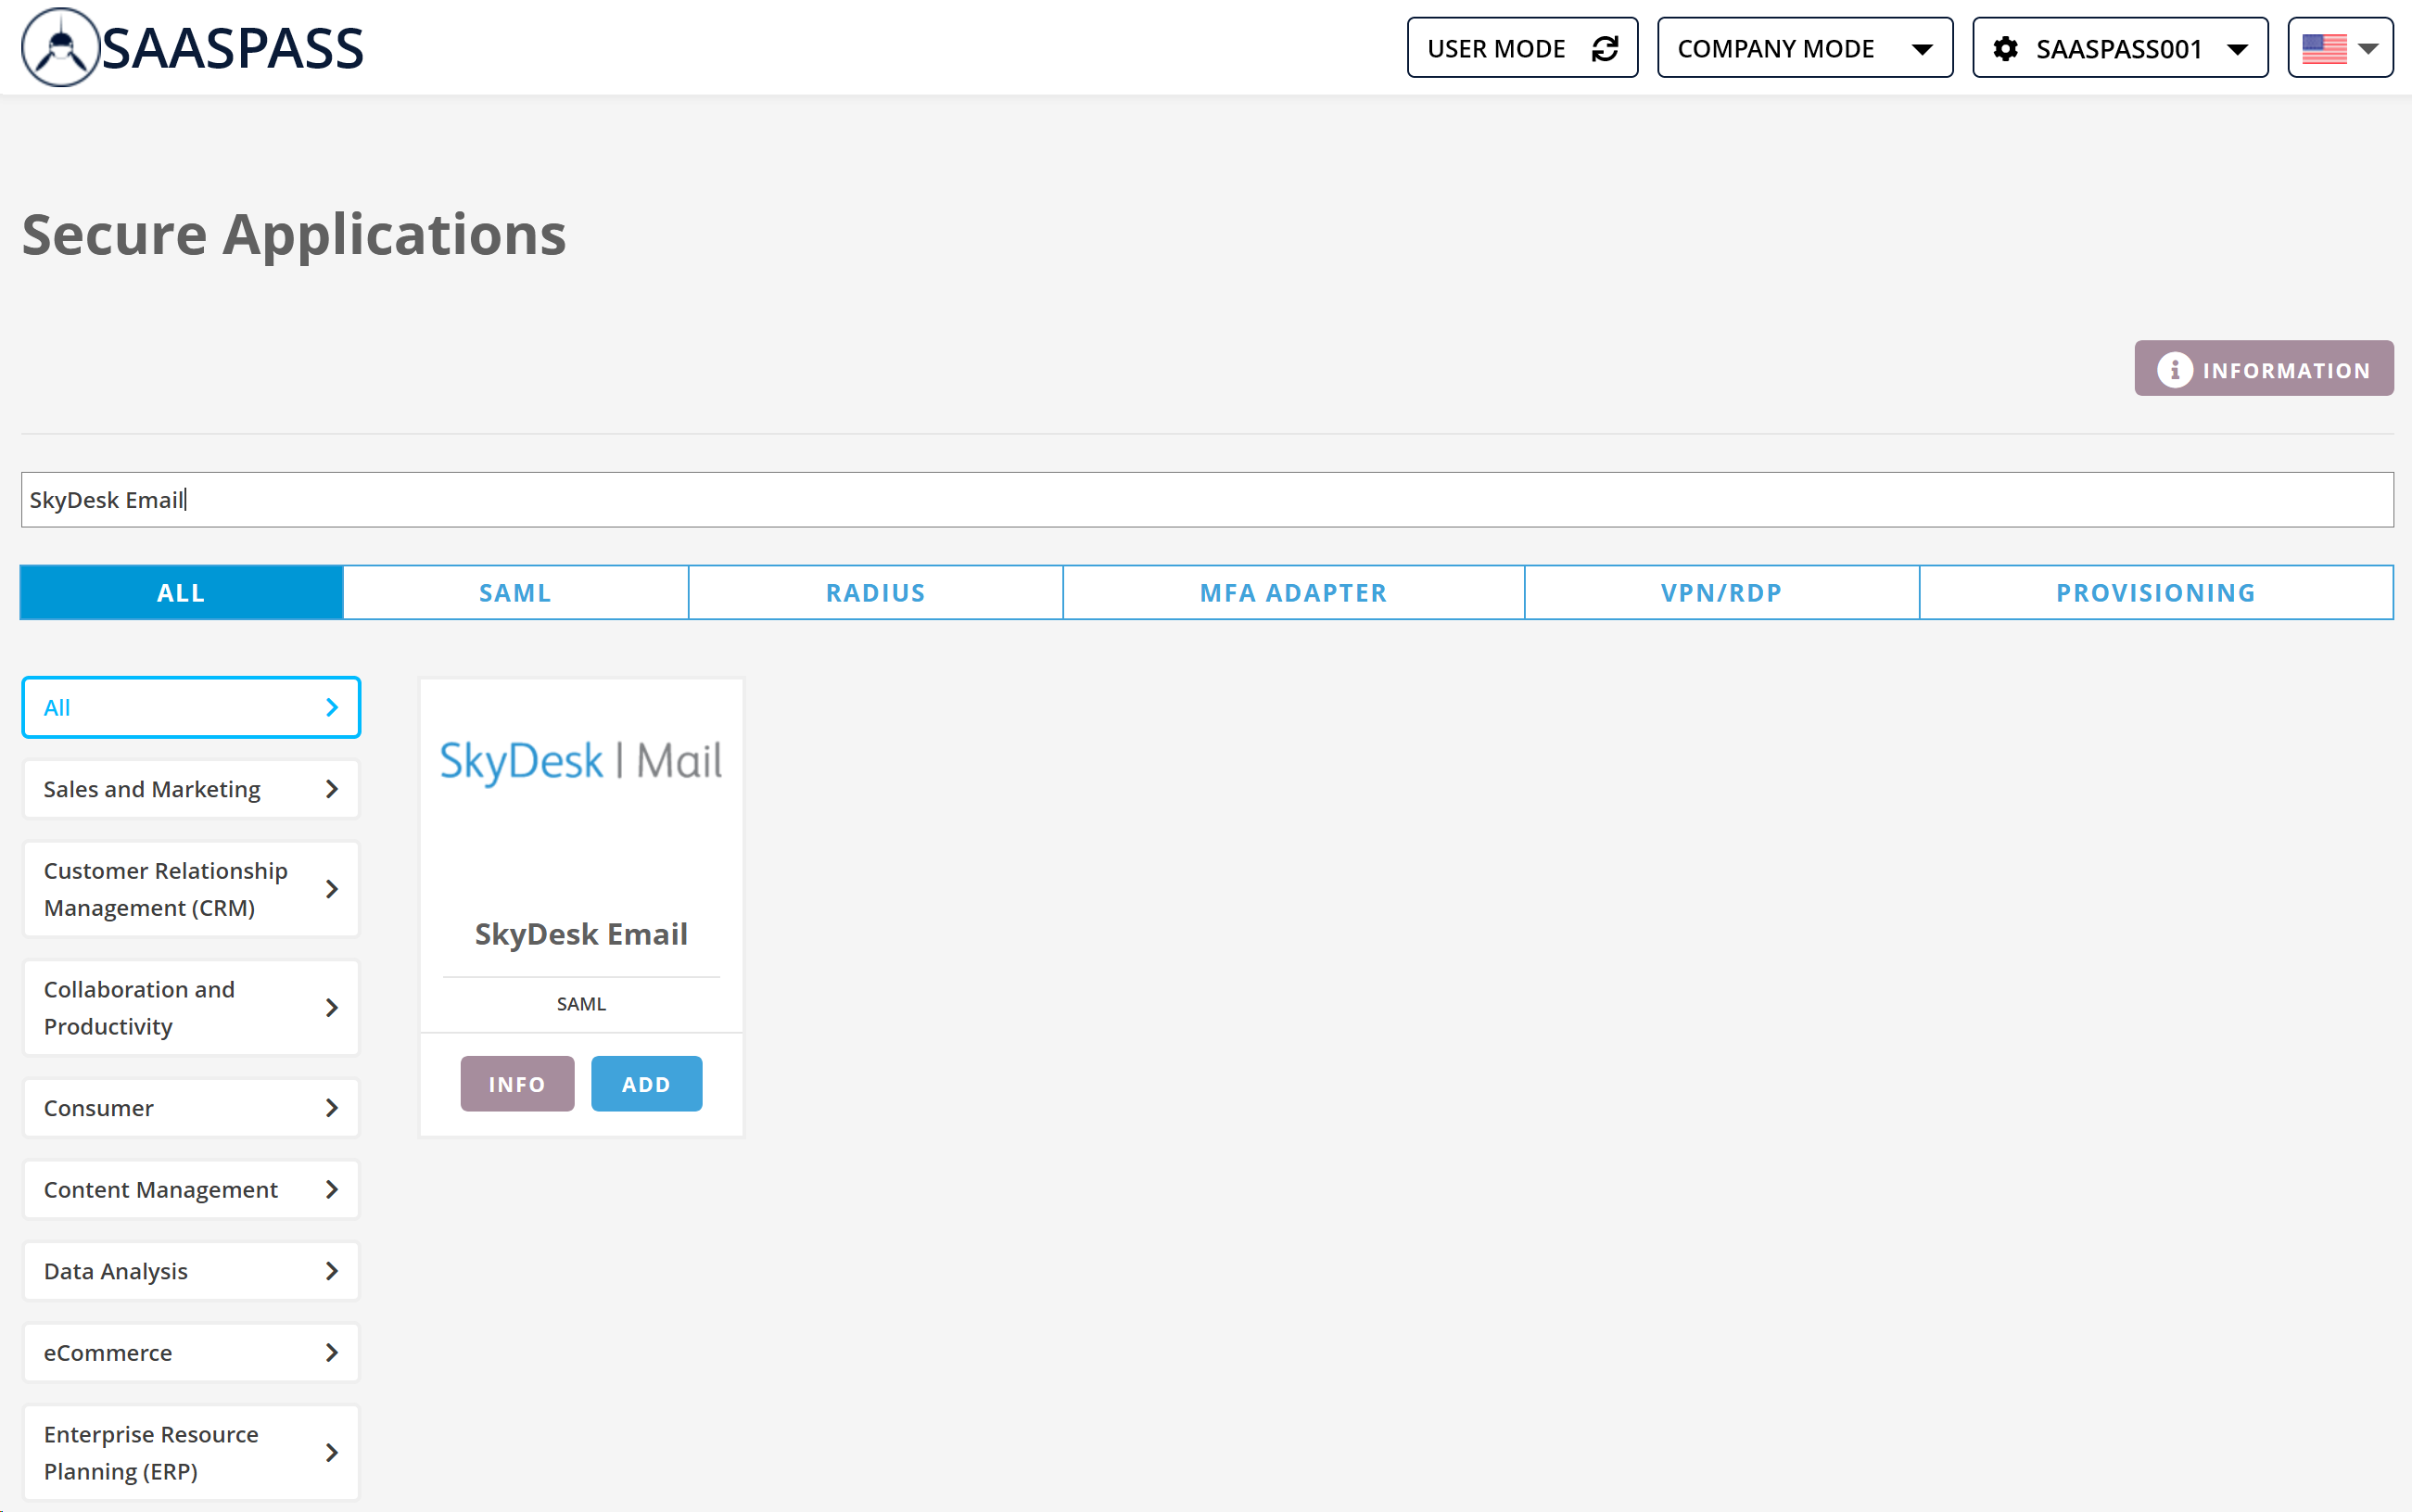The image size is (2412, 1512).
Task: Click the INFORMATION button icon
Action: [2175, 367]
